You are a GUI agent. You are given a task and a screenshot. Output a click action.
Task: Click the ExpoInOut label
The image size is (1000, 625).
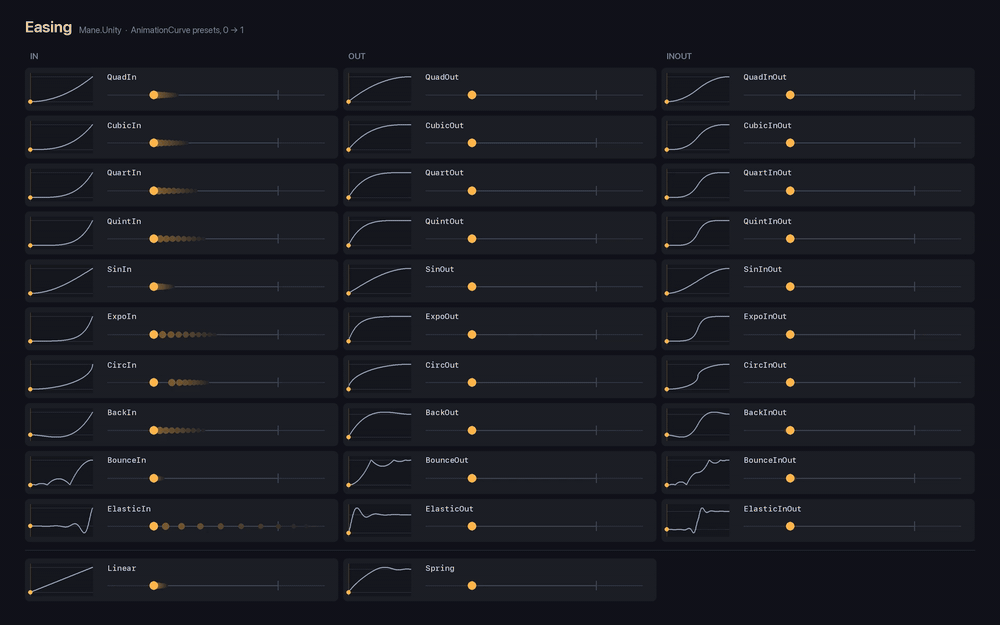[x=765, y=316]
